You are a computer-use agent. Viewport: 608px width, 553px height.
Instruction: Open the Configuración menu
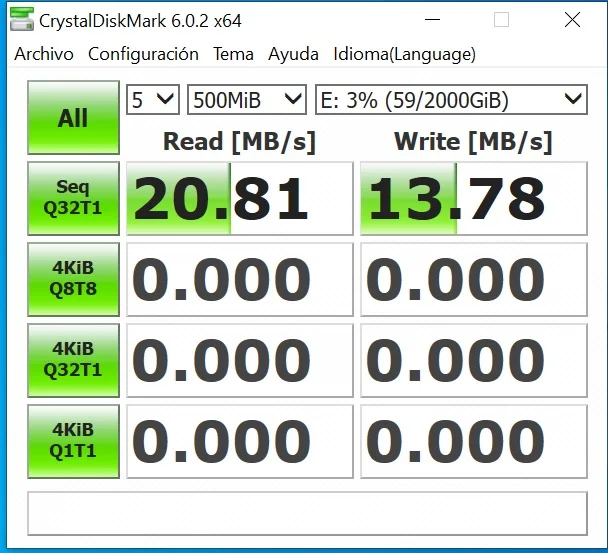point(143,54)
